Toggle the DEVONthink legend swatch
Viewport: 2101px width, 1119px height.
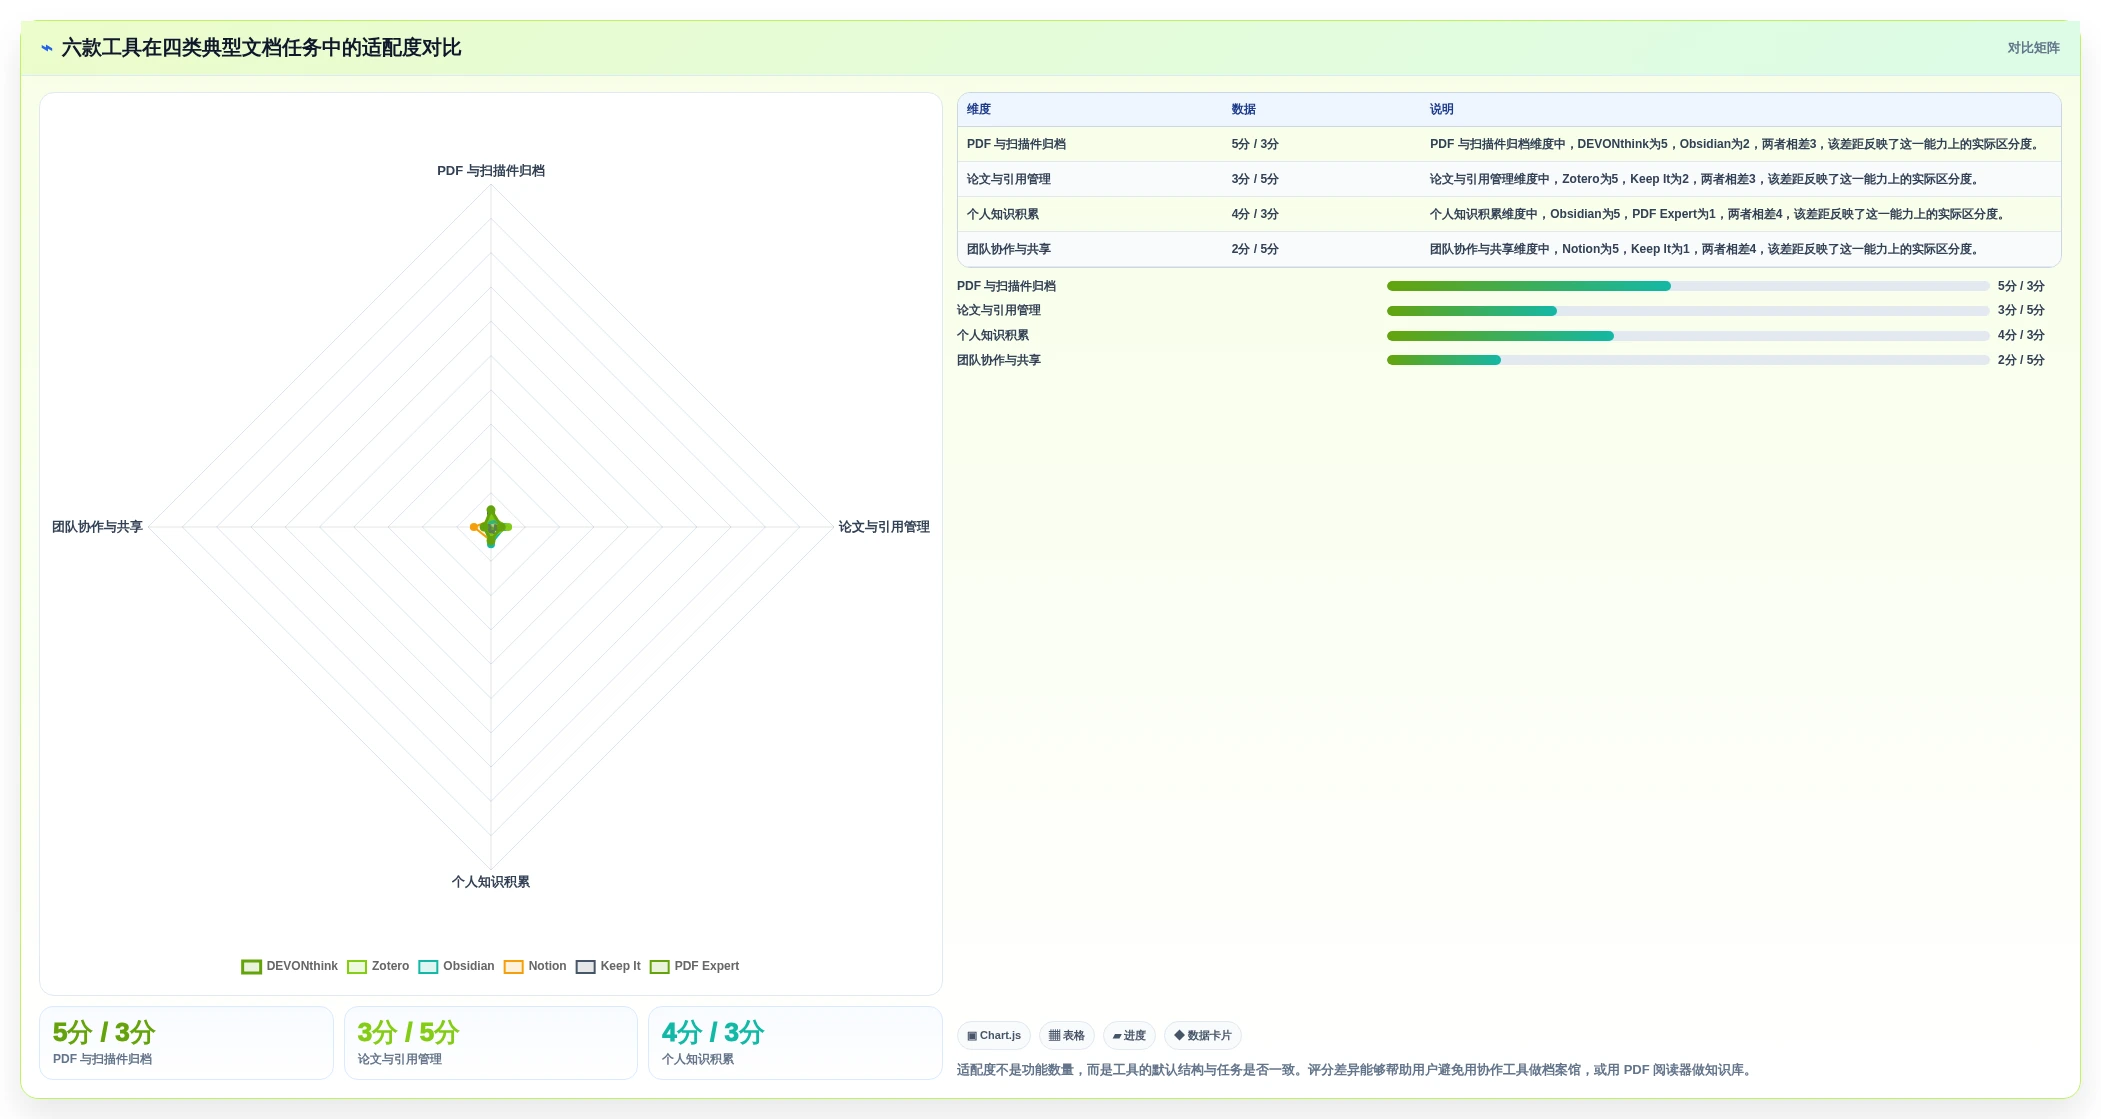pyautogui.click(x=251, y=966)
